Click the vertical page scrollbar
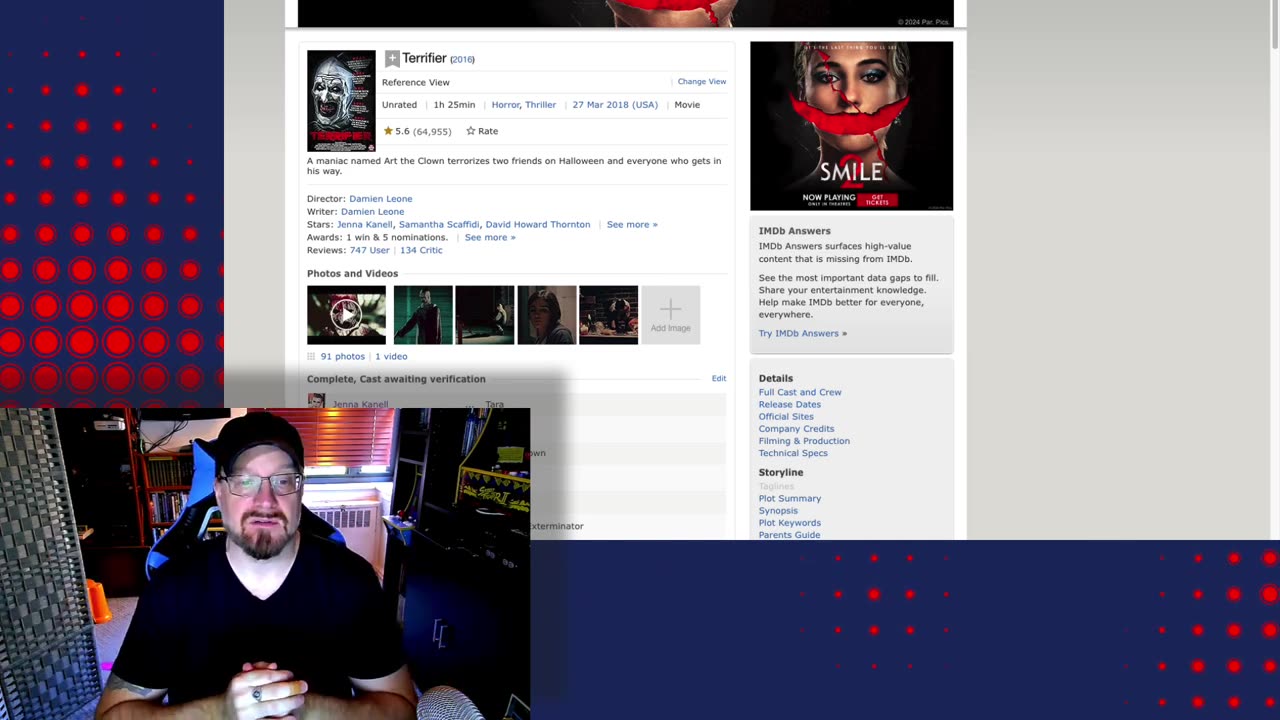The height and width of the screenshot is (720, 1280). tap(1274, 24)
